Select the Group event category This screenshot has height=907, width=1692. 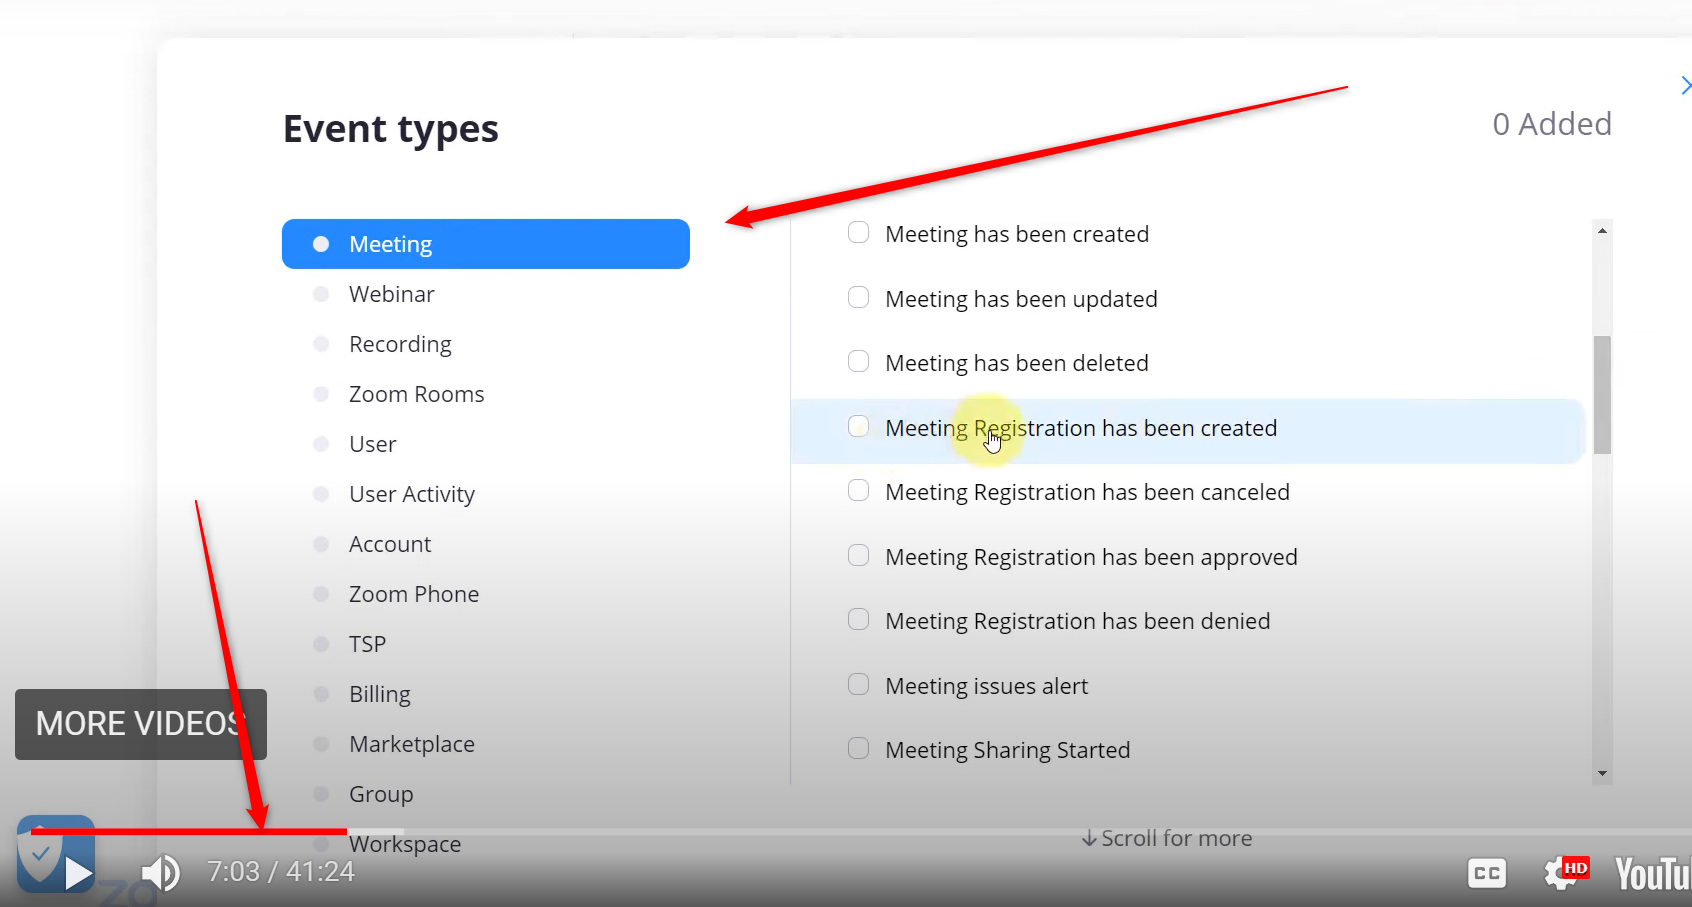tap(380, 794)
